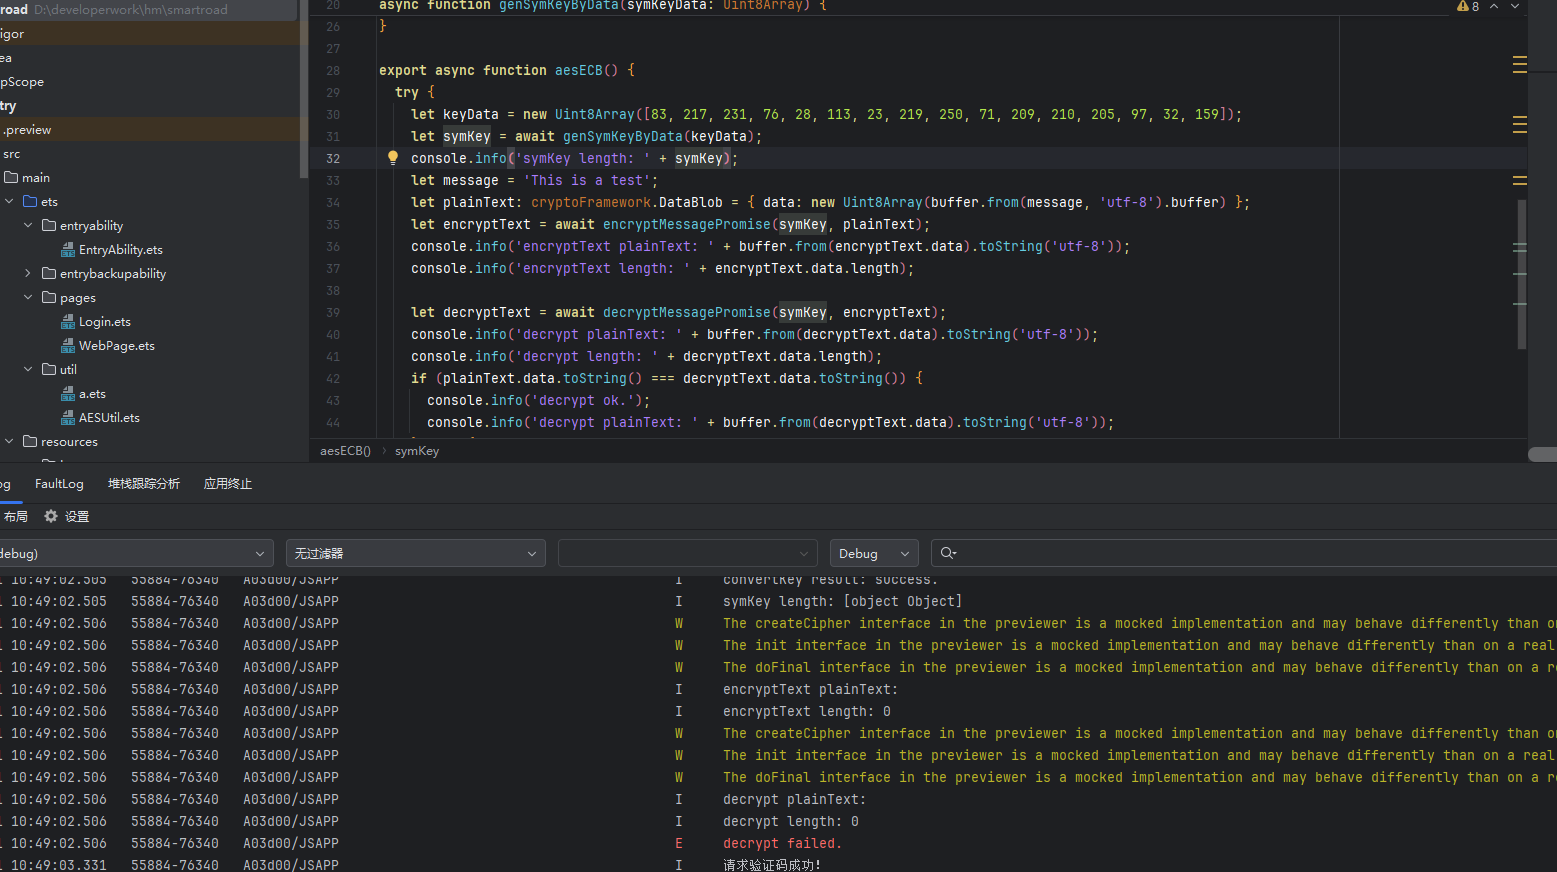This screenshot has width=1557, height=872.
Task: Collapse the resources folder node
Action: pos(9,442)
